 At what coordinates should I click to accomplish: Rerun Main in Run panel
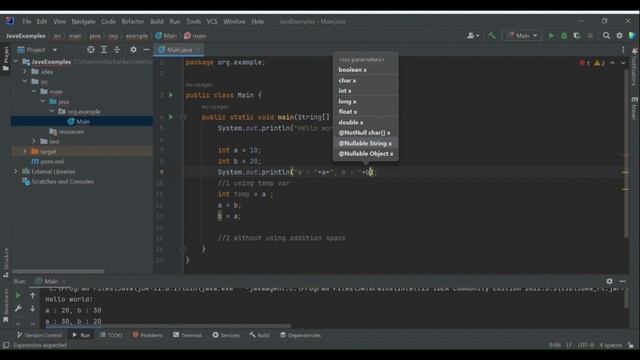18,295
